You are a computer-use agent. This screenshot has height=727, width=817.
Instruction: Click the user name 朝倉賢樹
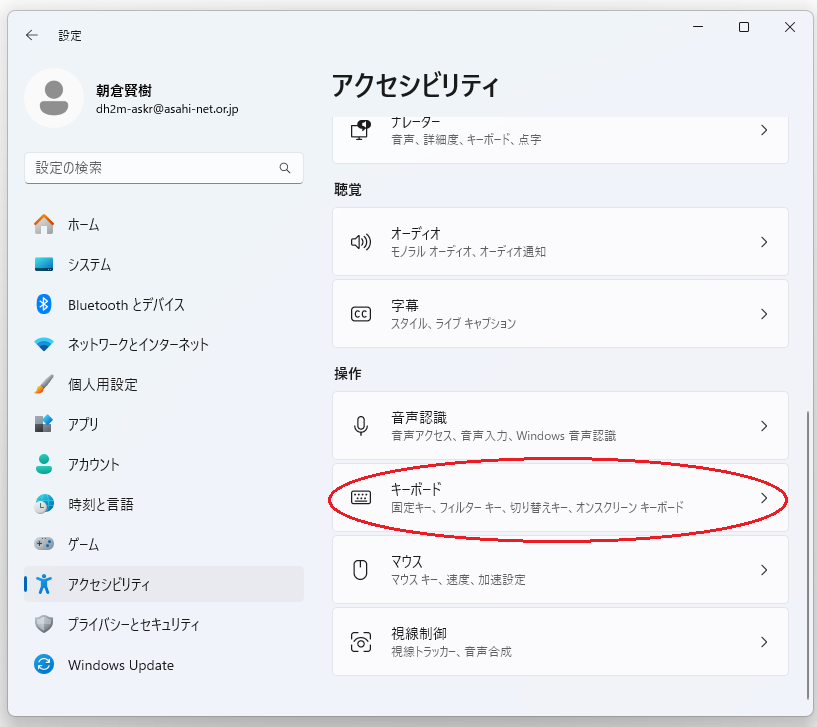click(x=124, y=90)
